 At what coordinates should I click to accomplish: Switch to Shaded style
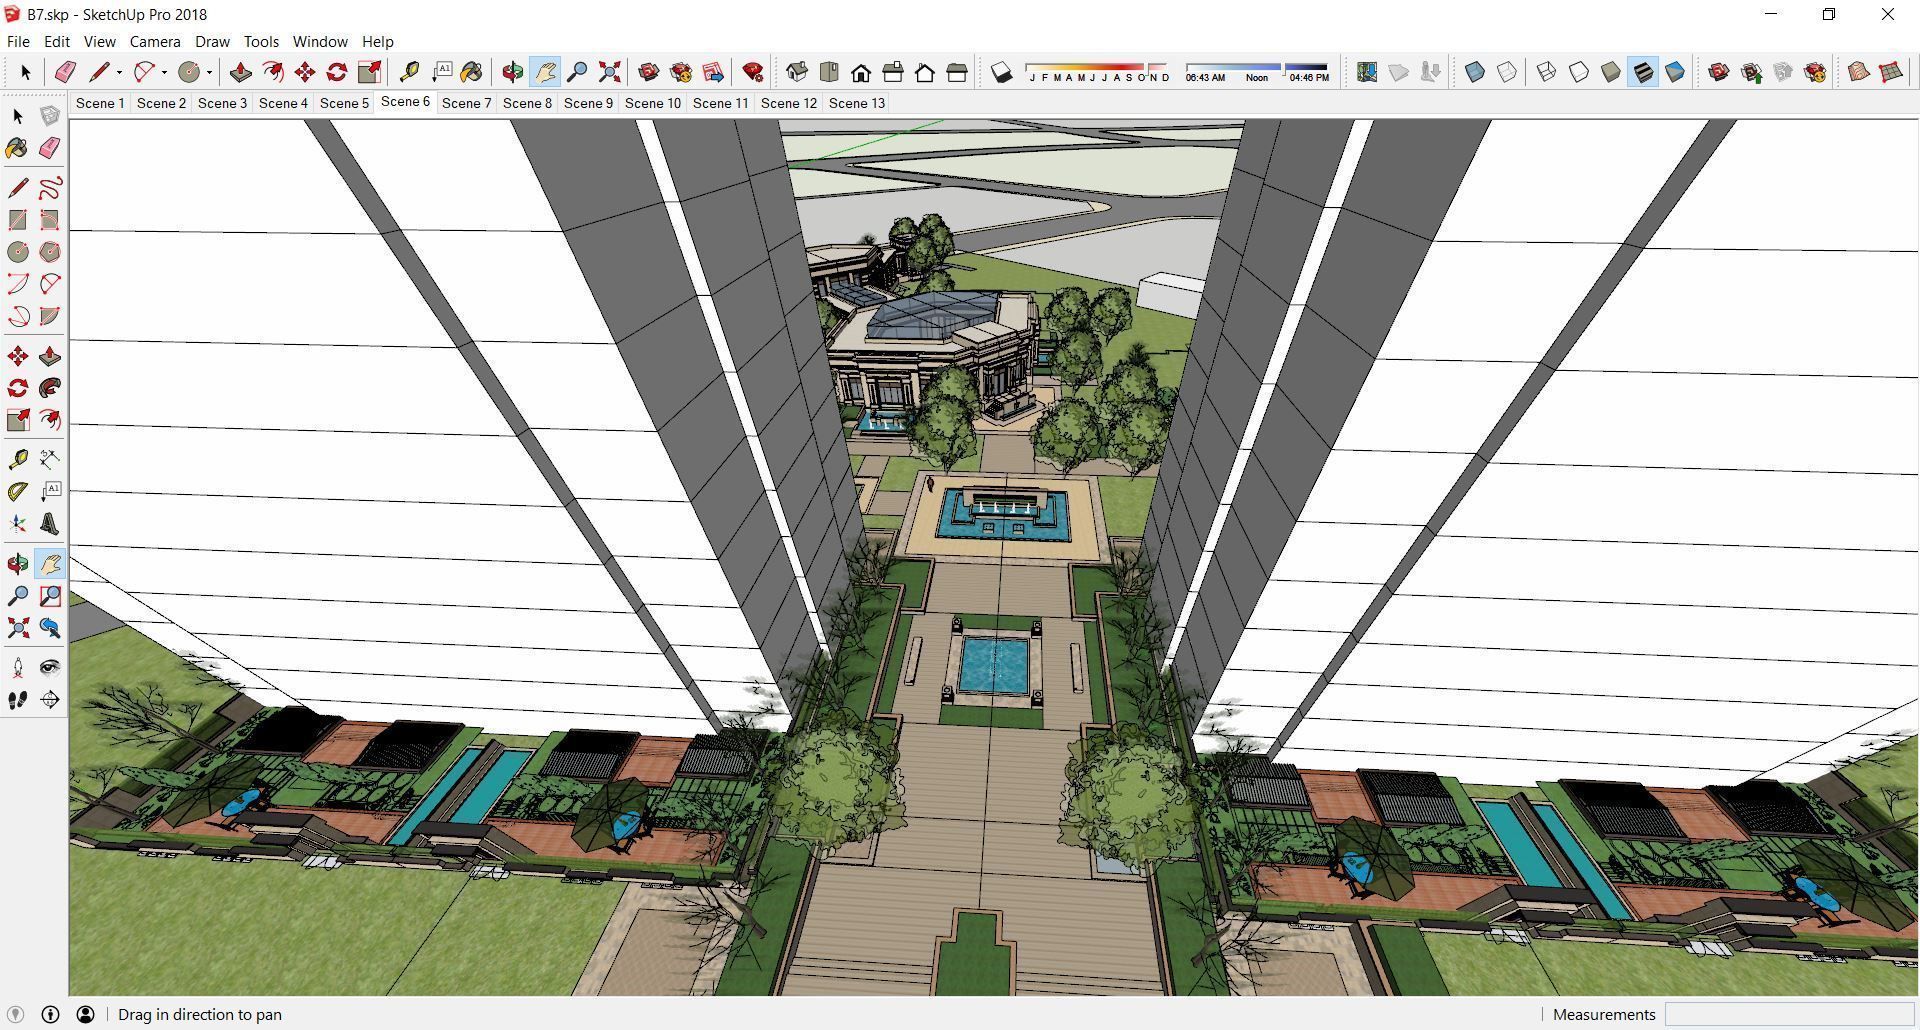1610,72
